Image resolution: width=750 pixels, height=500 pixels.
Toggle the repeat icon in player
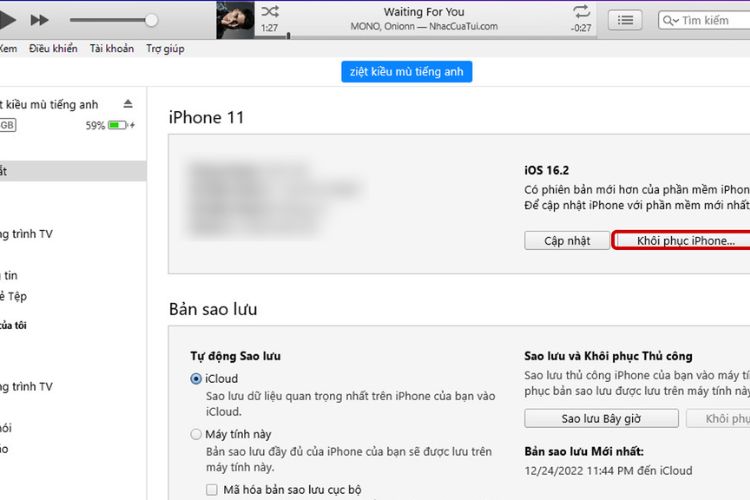581,11
